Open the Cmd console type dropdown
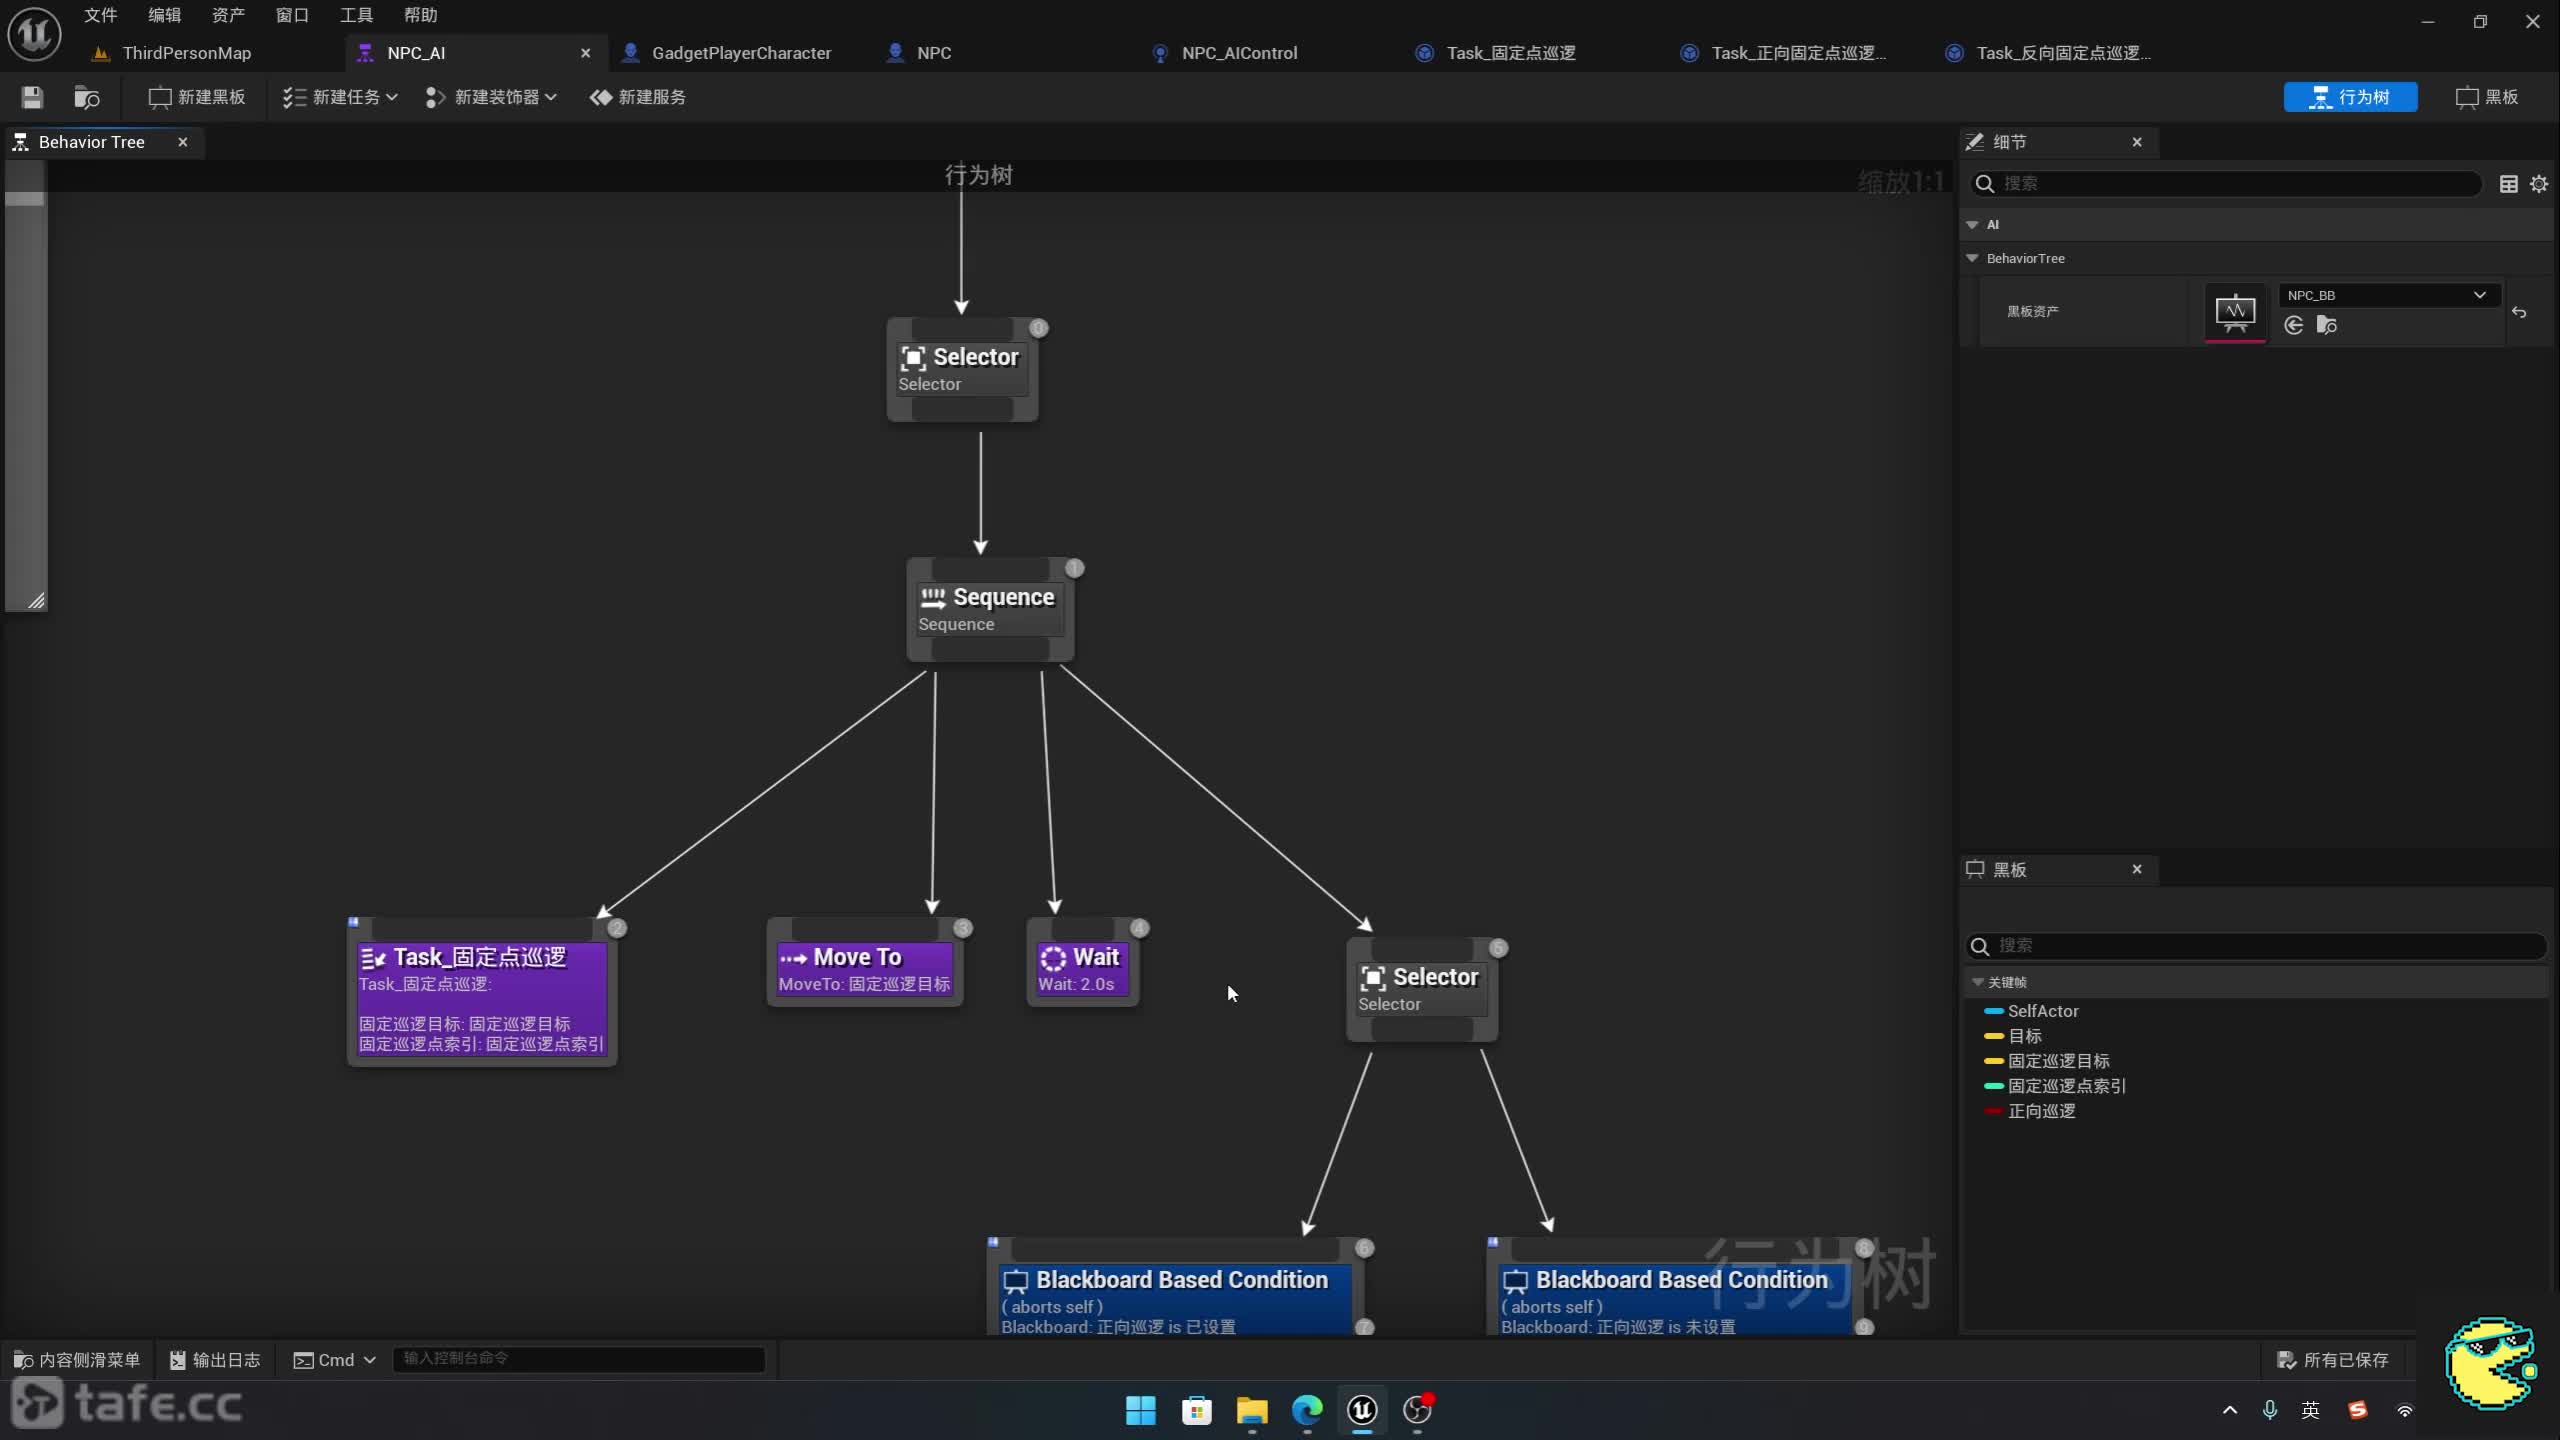2560x1440 pixels. coord(334,1360)
